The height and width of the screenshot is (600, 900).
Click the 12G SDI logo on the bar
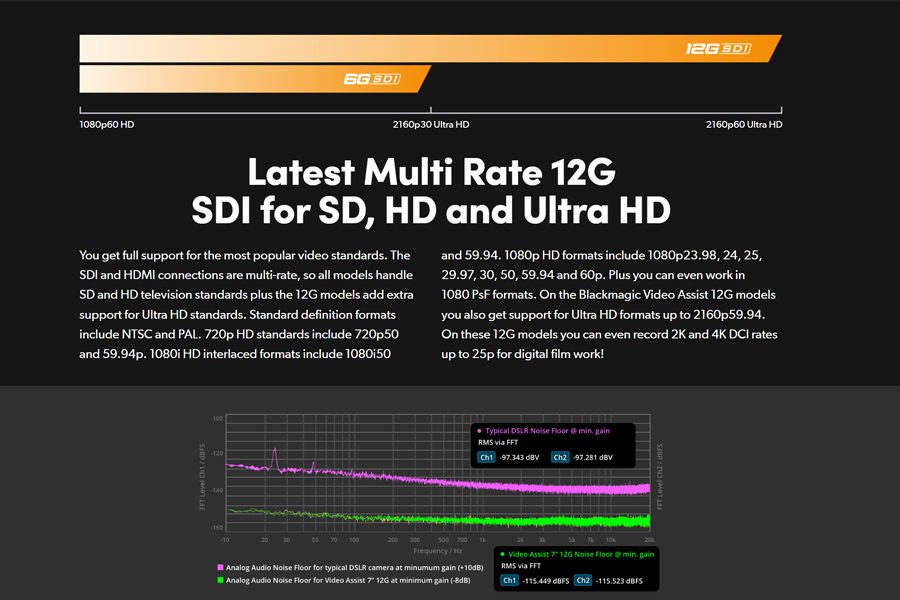(718, 49)
